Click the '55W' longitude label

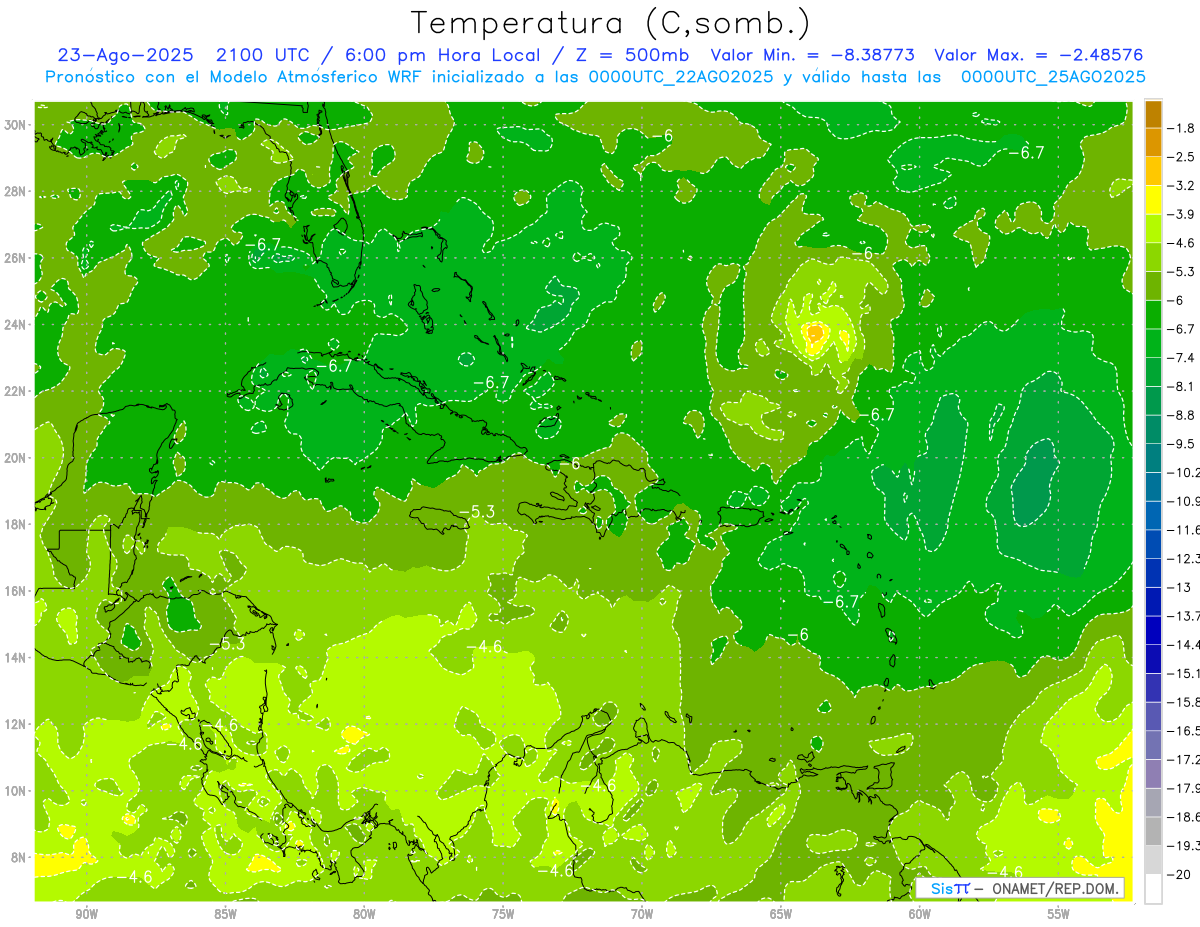coord(1059,914)
